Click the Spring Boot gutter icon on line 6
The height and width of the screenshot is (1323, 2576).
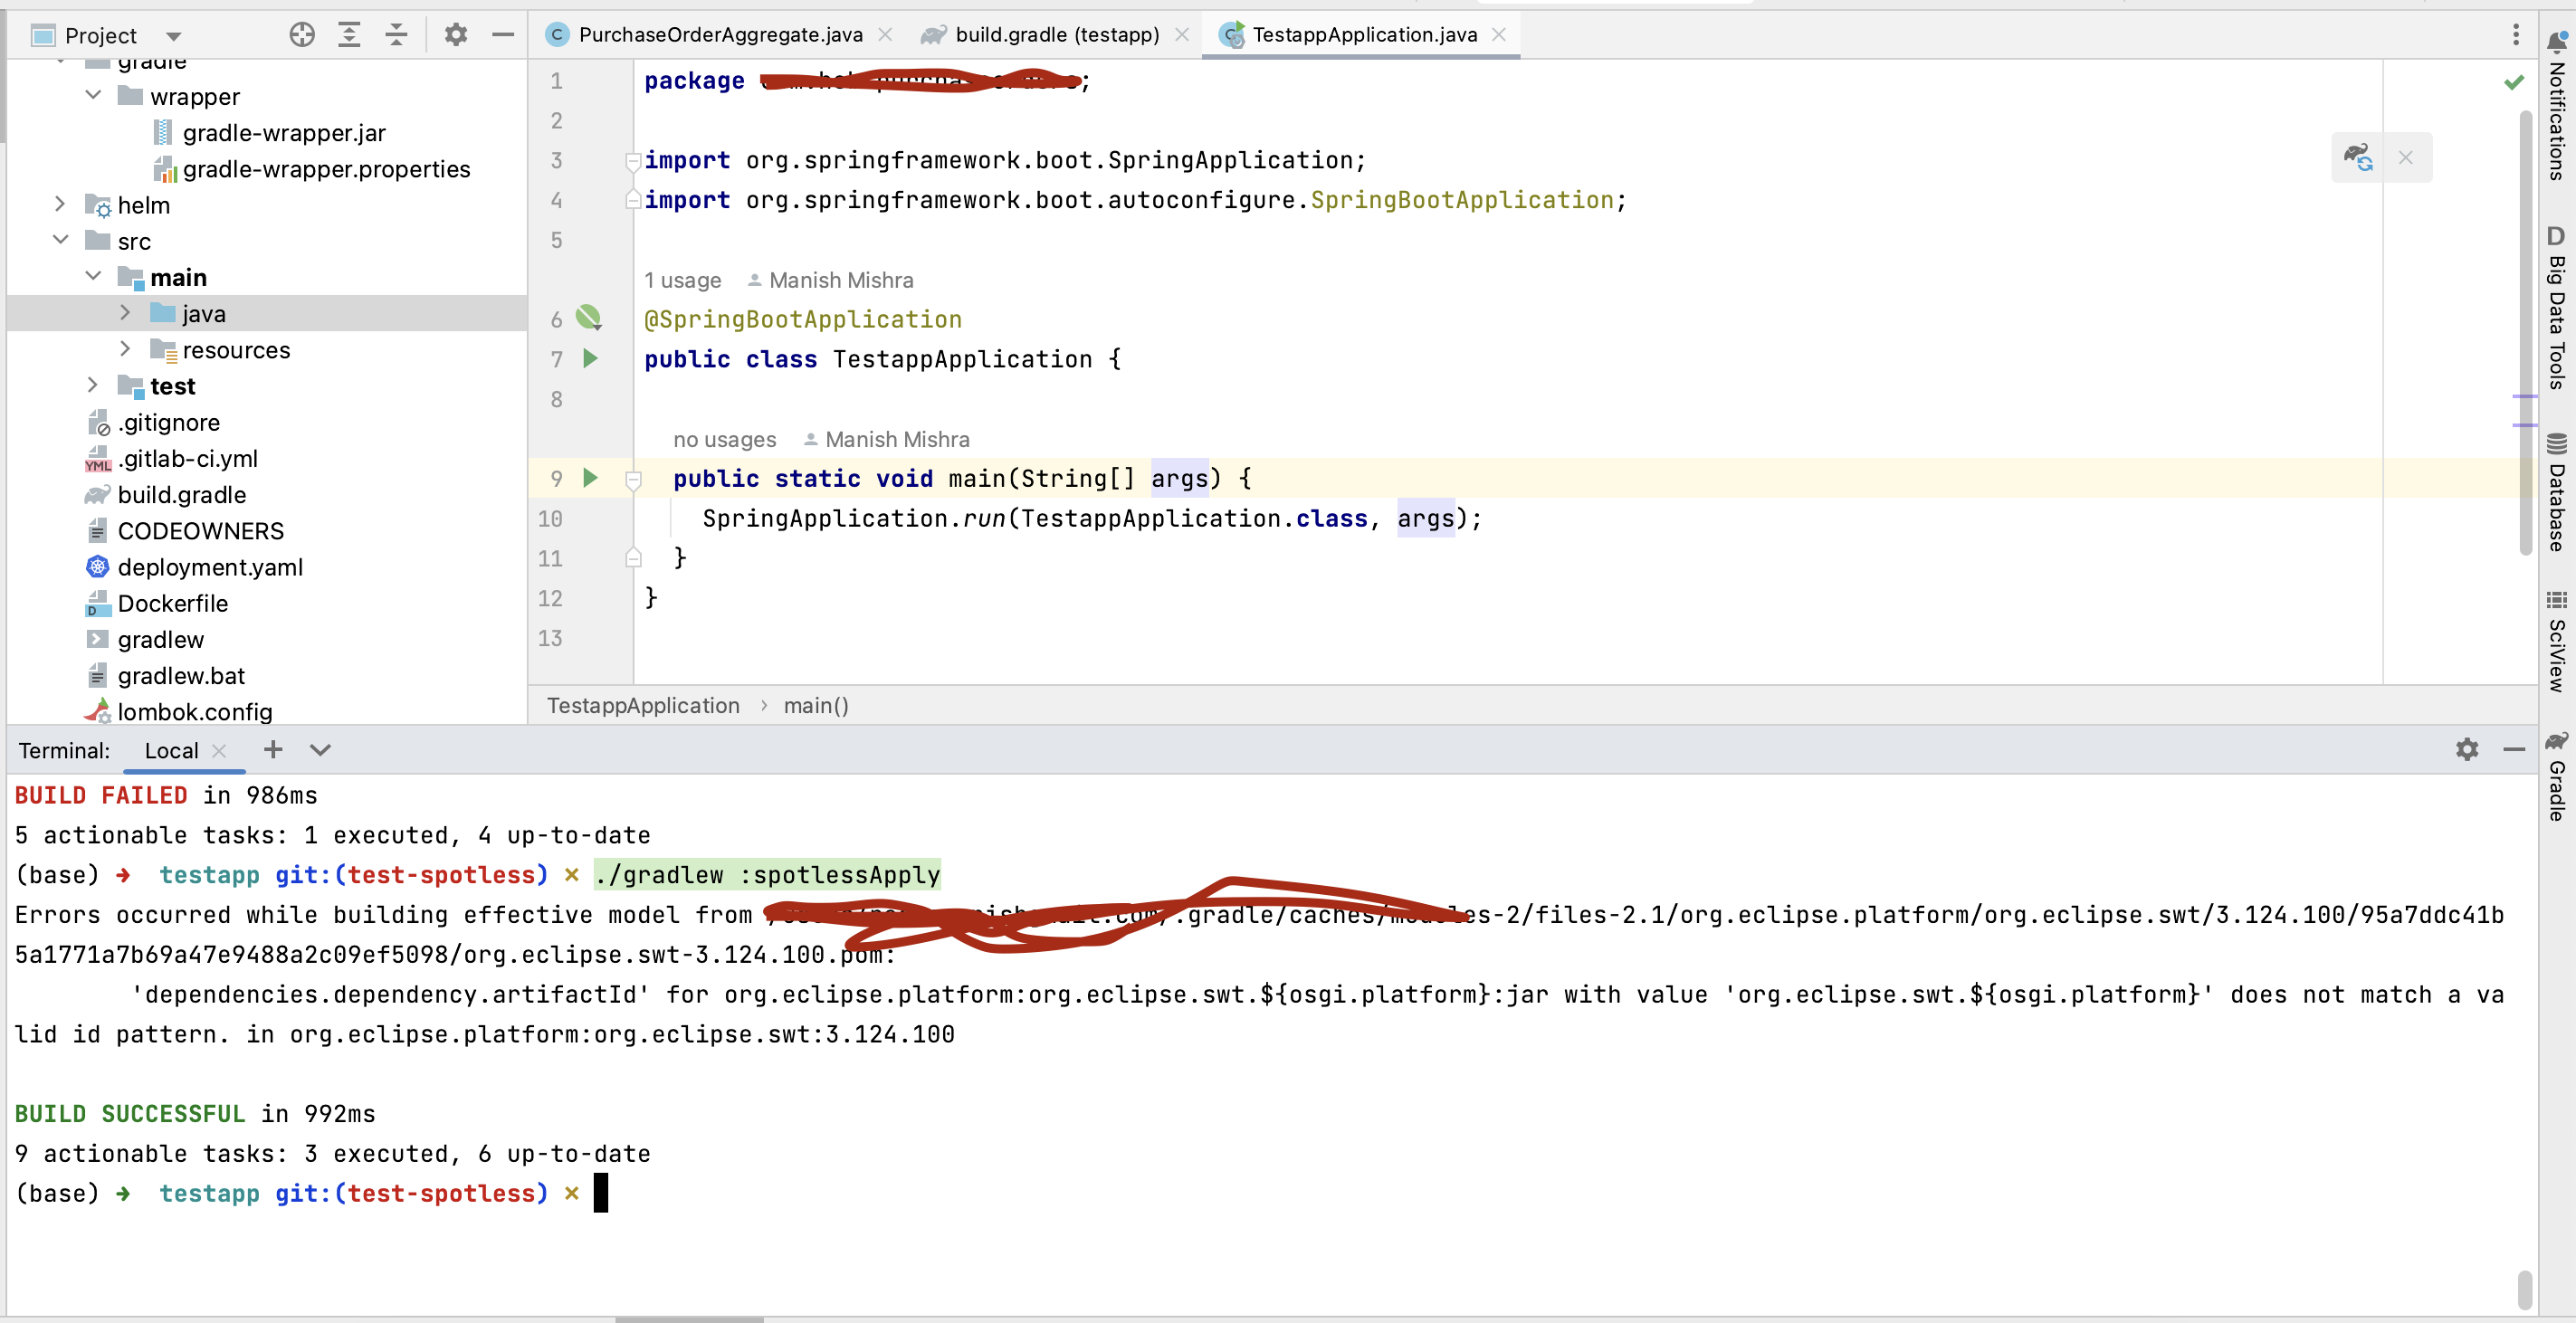pos(590,318)
